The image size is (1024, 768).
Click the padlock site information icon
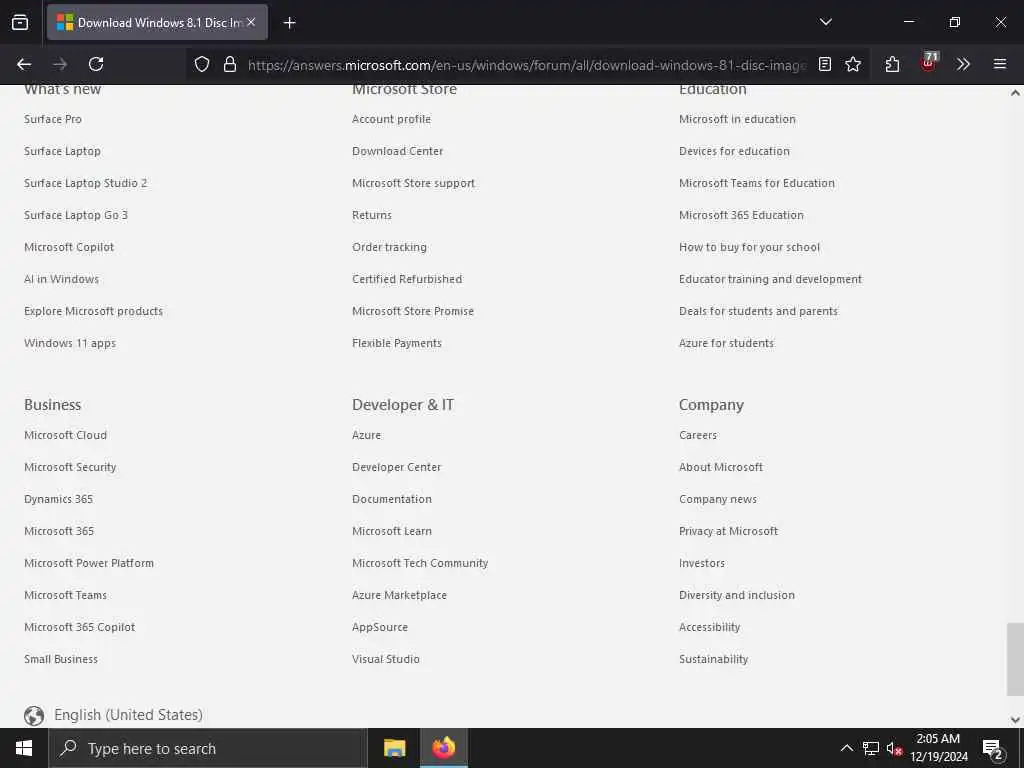coord(230,64)
